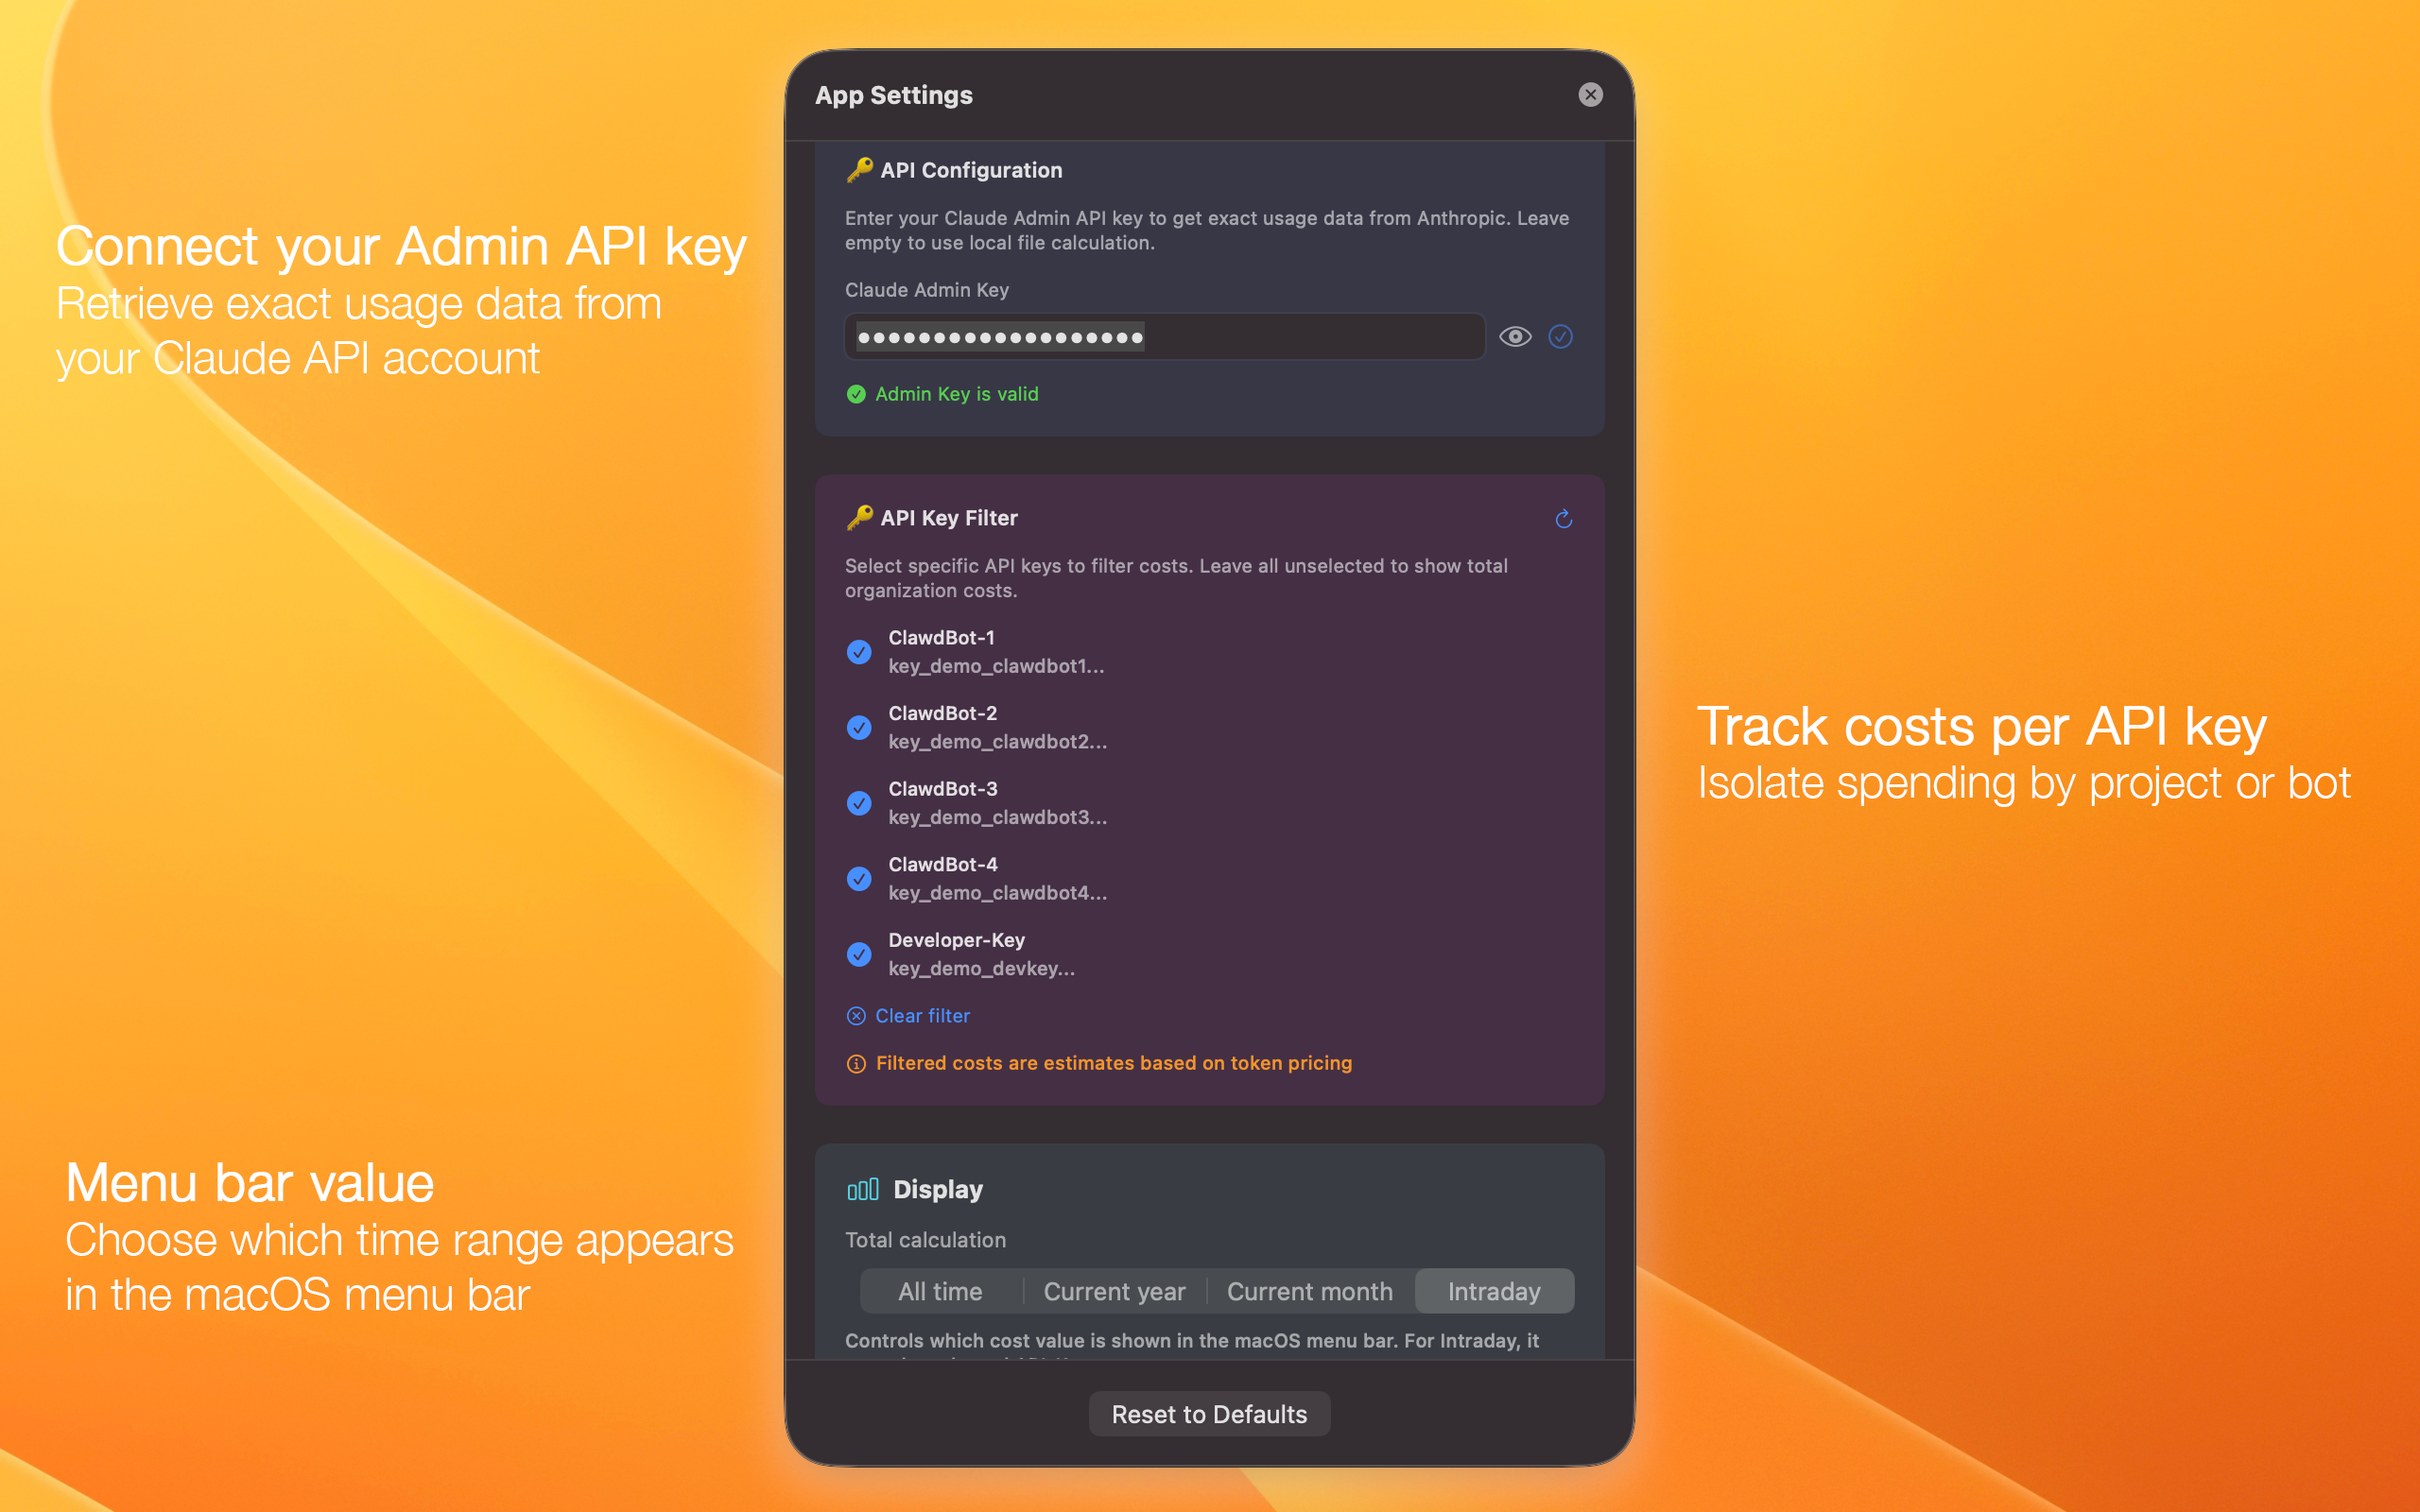Close the App Settings window
Image resolution: width=2420 pixels, height=1512 pixels.
[1591, 94]
